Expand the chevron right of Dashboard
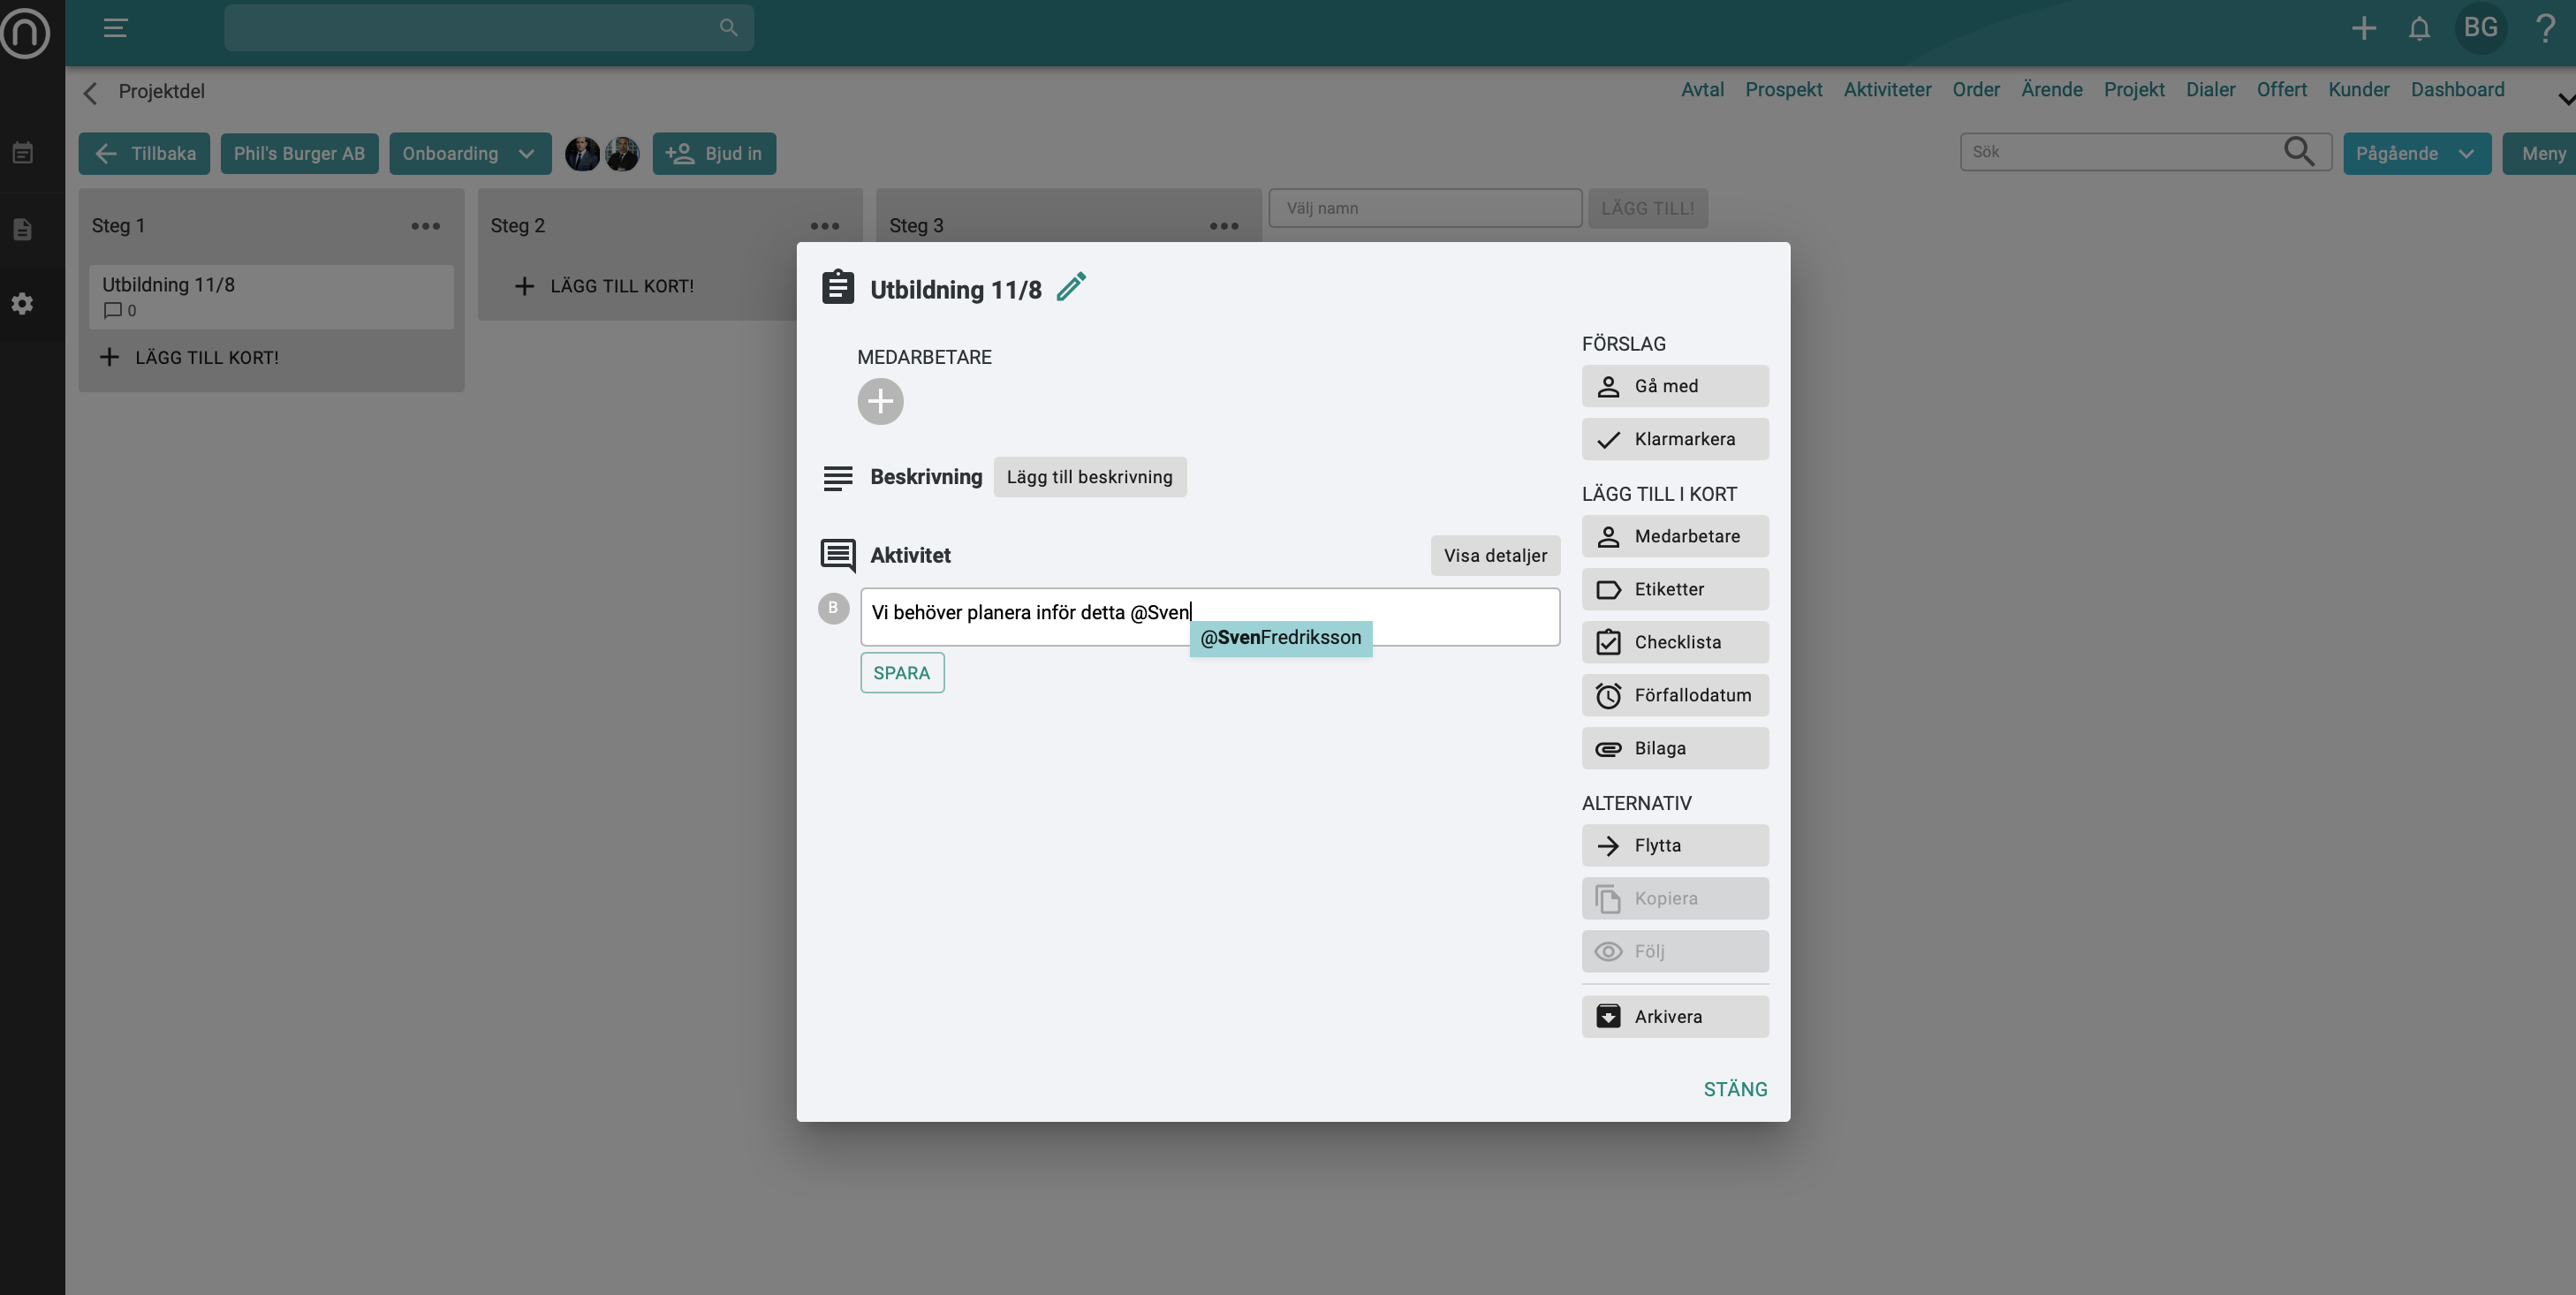The image size is (2576, 1295). (2565, 98)
